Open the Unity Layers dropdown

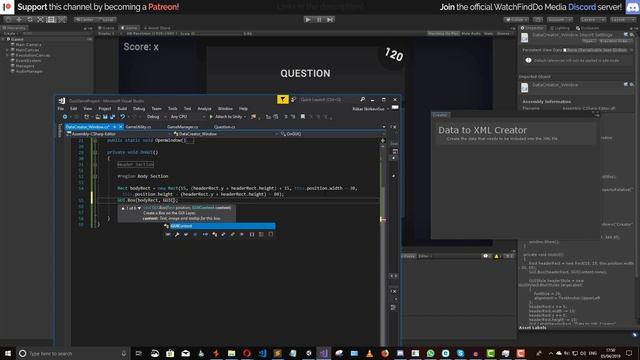(x=593, y=19)
